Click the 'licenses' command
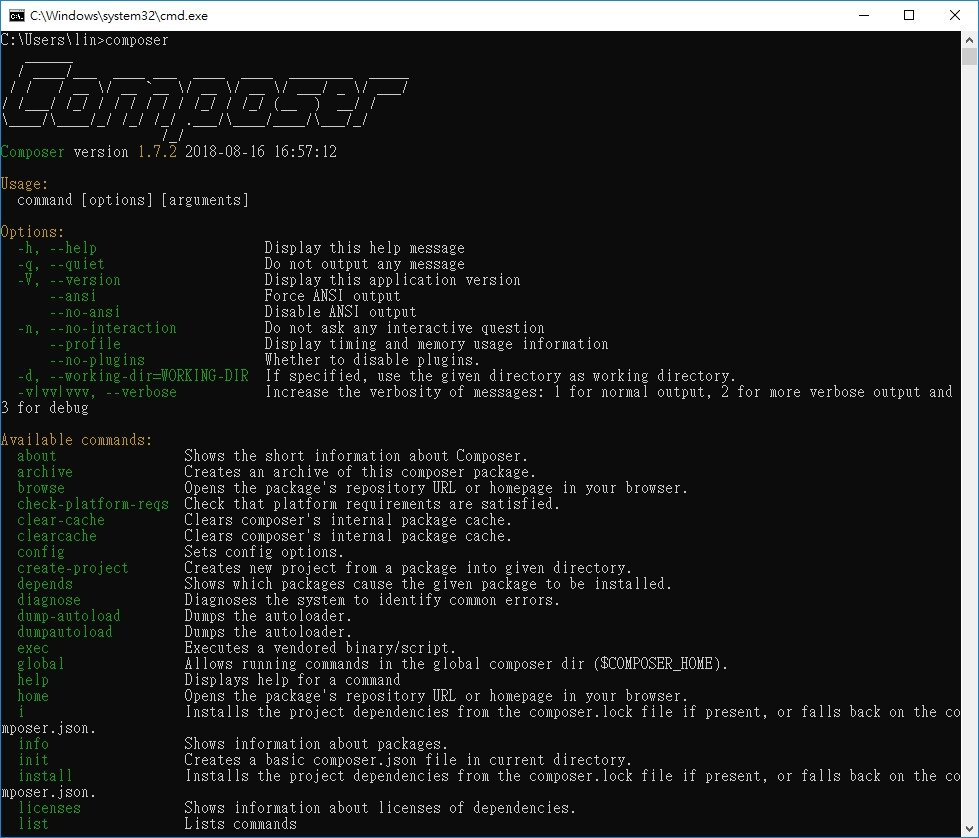Viewport: 979px width, 838px height. [49, 807]
